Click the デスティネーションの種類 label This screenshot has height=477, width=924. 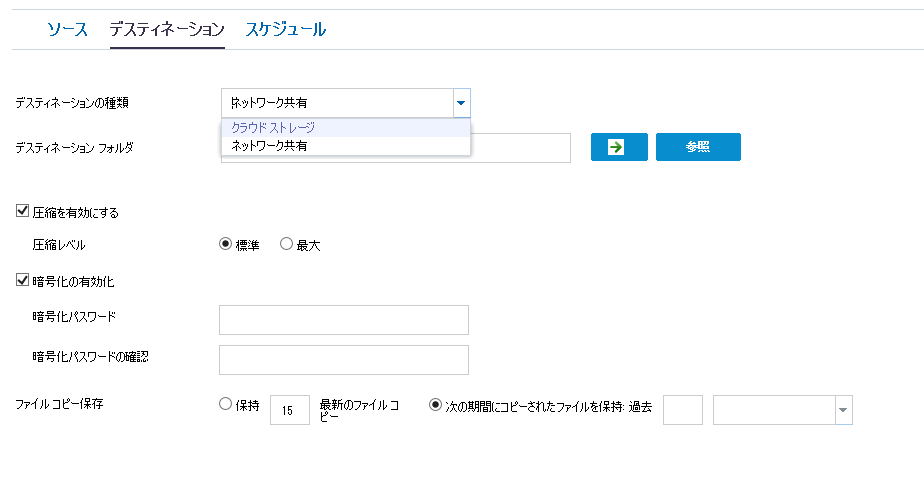pyautogui.click(x=72, y=103)
